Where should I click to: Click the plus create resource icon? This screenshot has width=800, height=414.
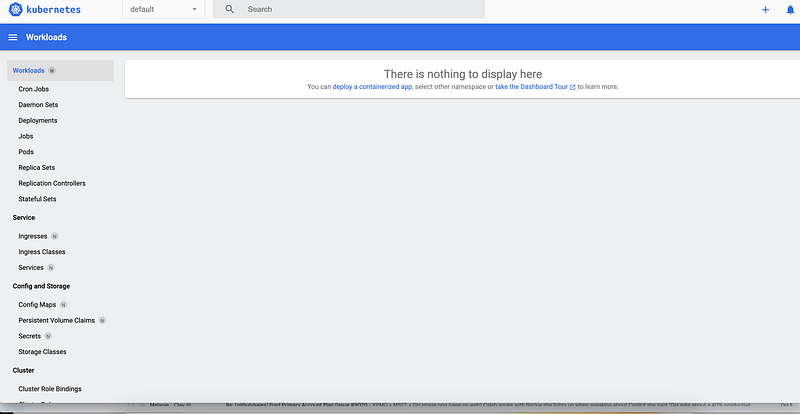click(765, 10)
